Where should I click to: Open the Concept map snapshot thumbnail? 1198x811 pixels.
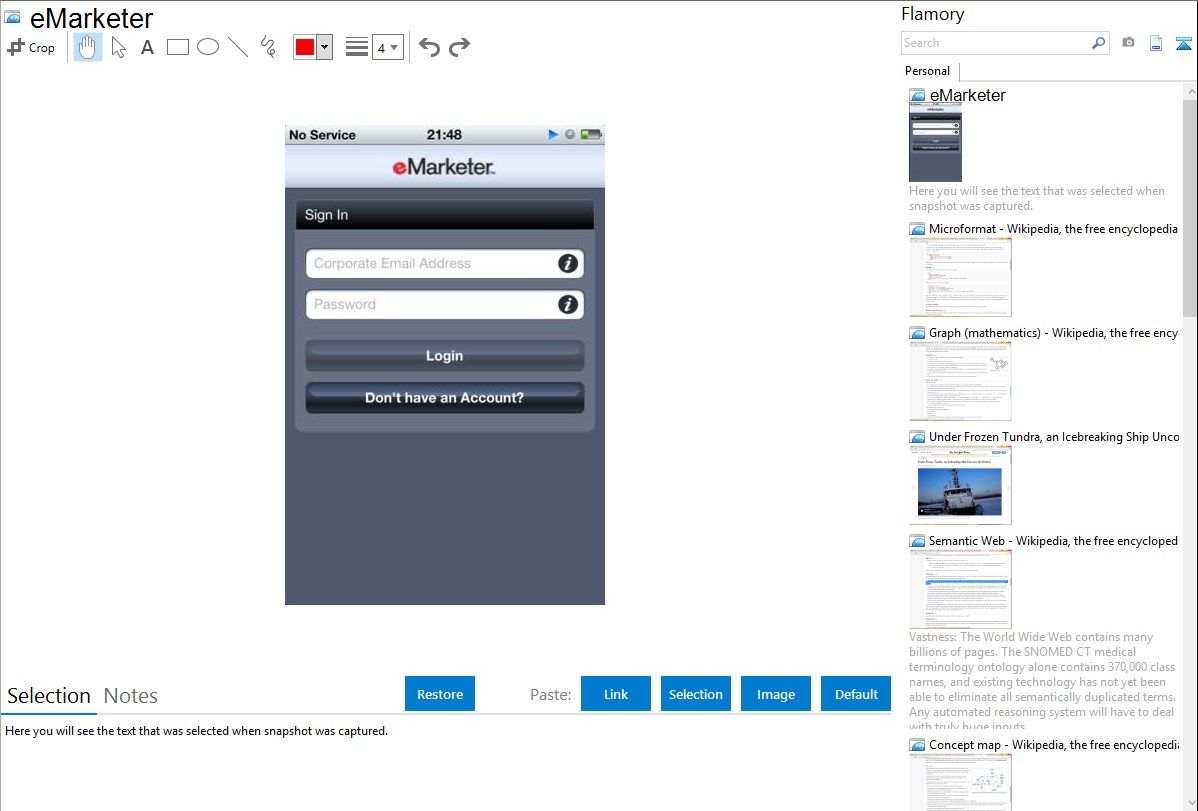pyautogui.click(x=960, y=782)
